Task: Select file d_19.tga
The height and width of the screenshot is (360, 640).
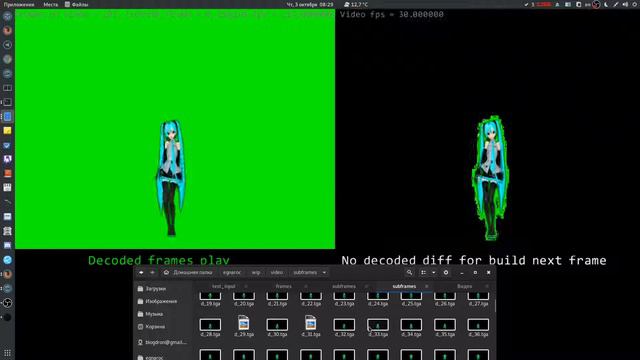Action: coord(210,299)
